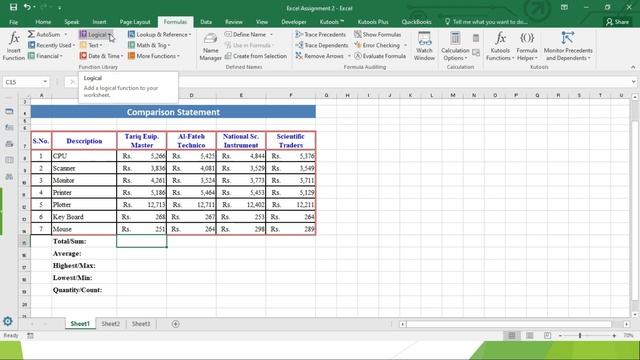Save the workbook from quick access toolbar
Screen dimensions: 640x360
[13, 7]
